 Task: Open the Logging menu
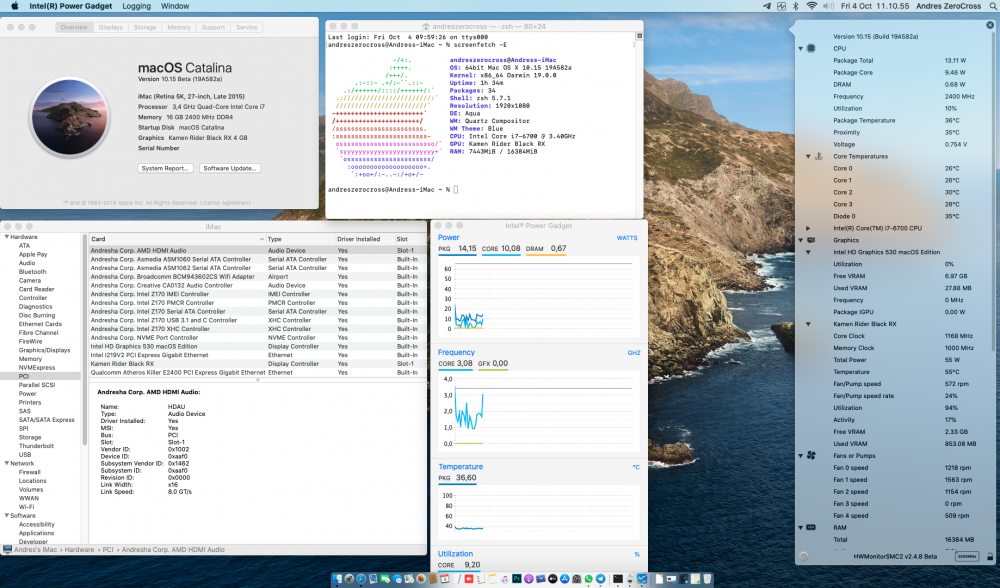136,6
